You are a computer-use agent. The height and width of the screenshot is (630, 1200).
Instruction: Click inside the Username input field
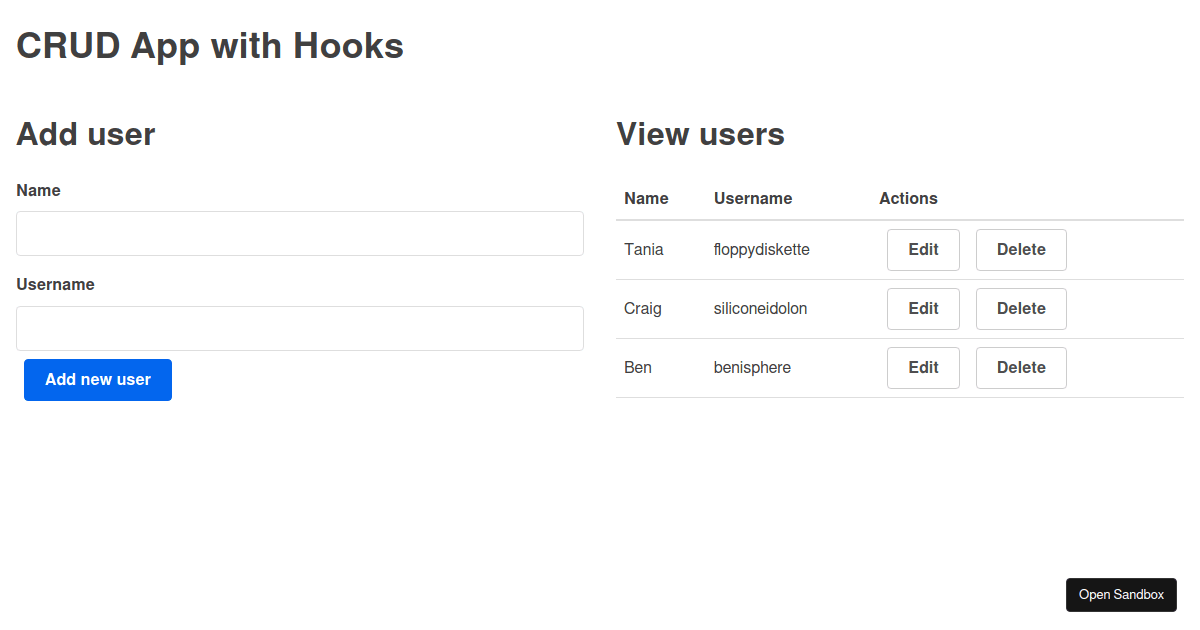(299, 328)
